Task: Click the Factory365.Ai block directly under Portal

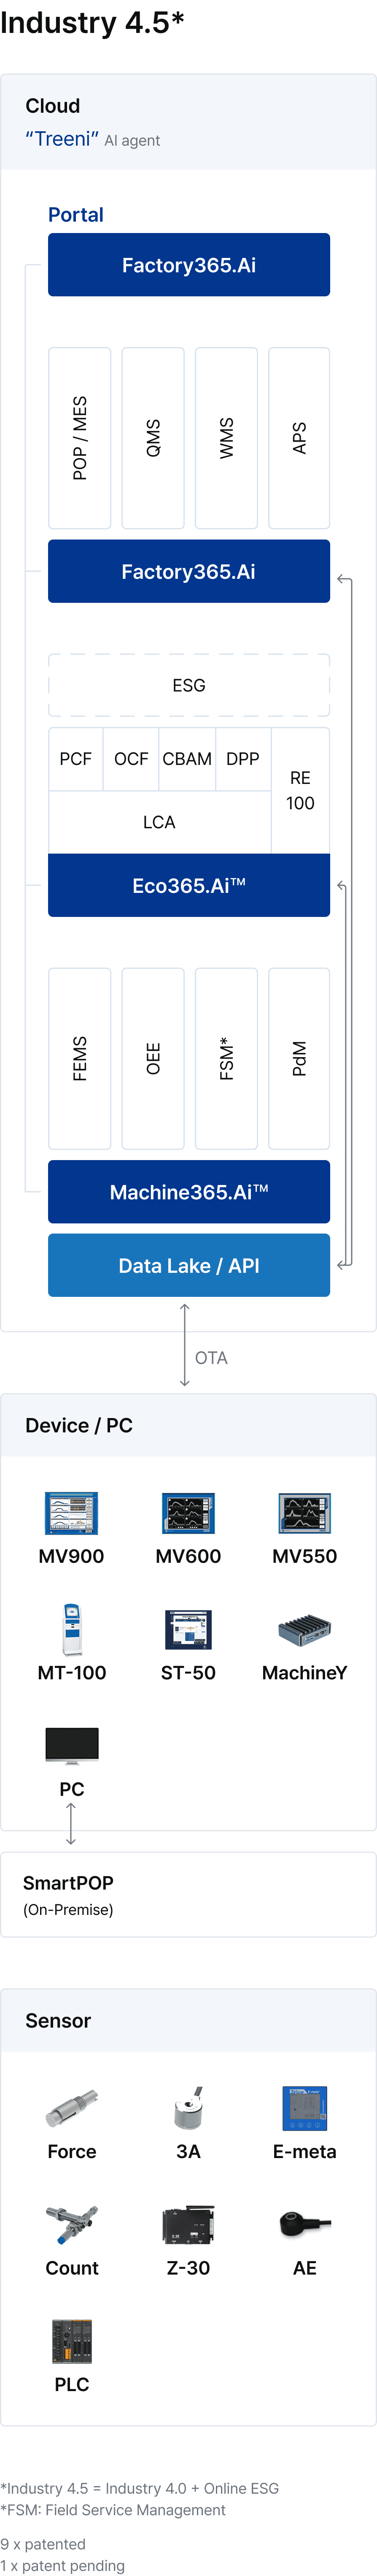Action: pos(189,265)
